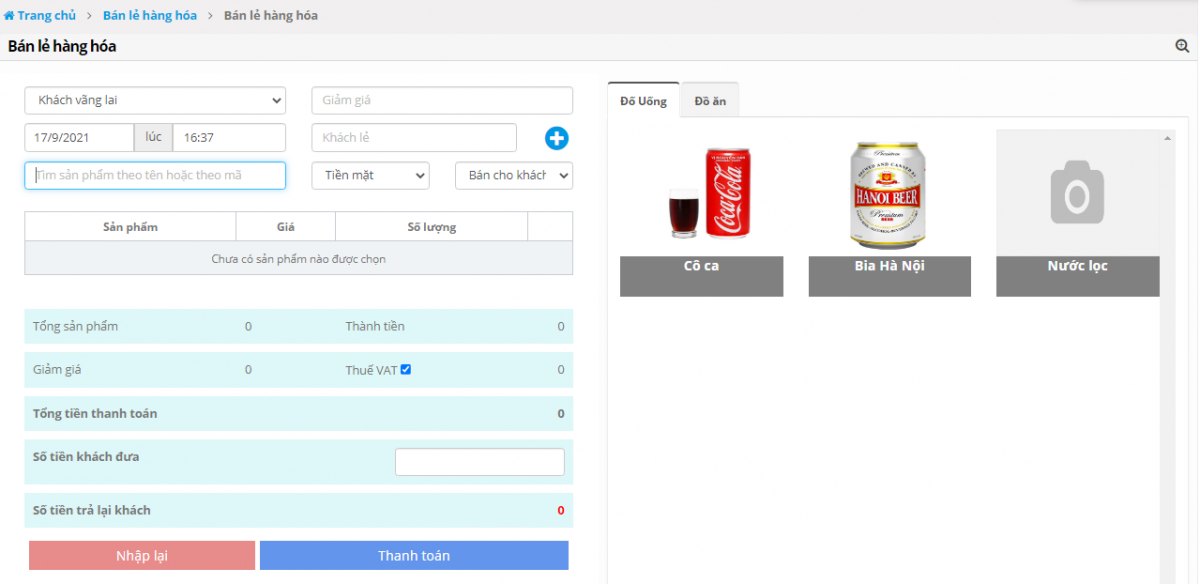Click the blue plus add customer icon
The image size is (1200, 584).
coord(556,139)
